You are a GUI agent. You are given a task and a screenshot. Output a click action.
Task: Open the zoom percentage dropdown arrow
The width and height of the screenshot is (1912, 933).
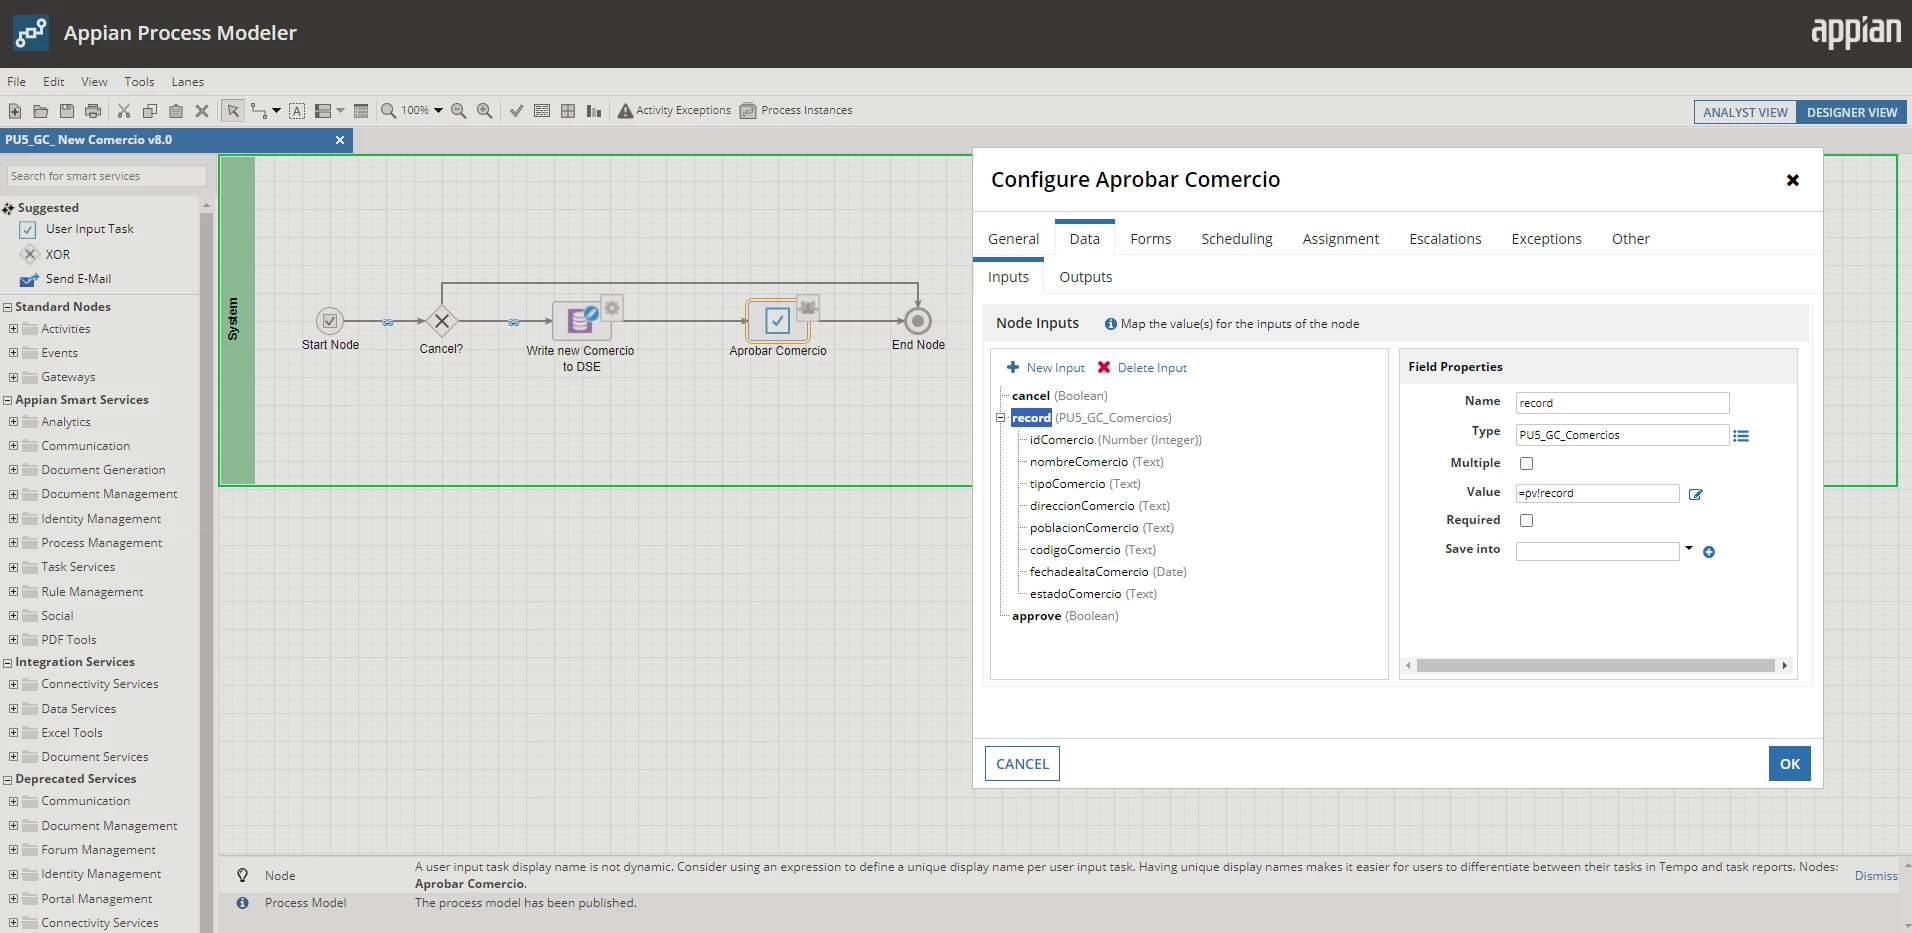click(x=438, y=111)
